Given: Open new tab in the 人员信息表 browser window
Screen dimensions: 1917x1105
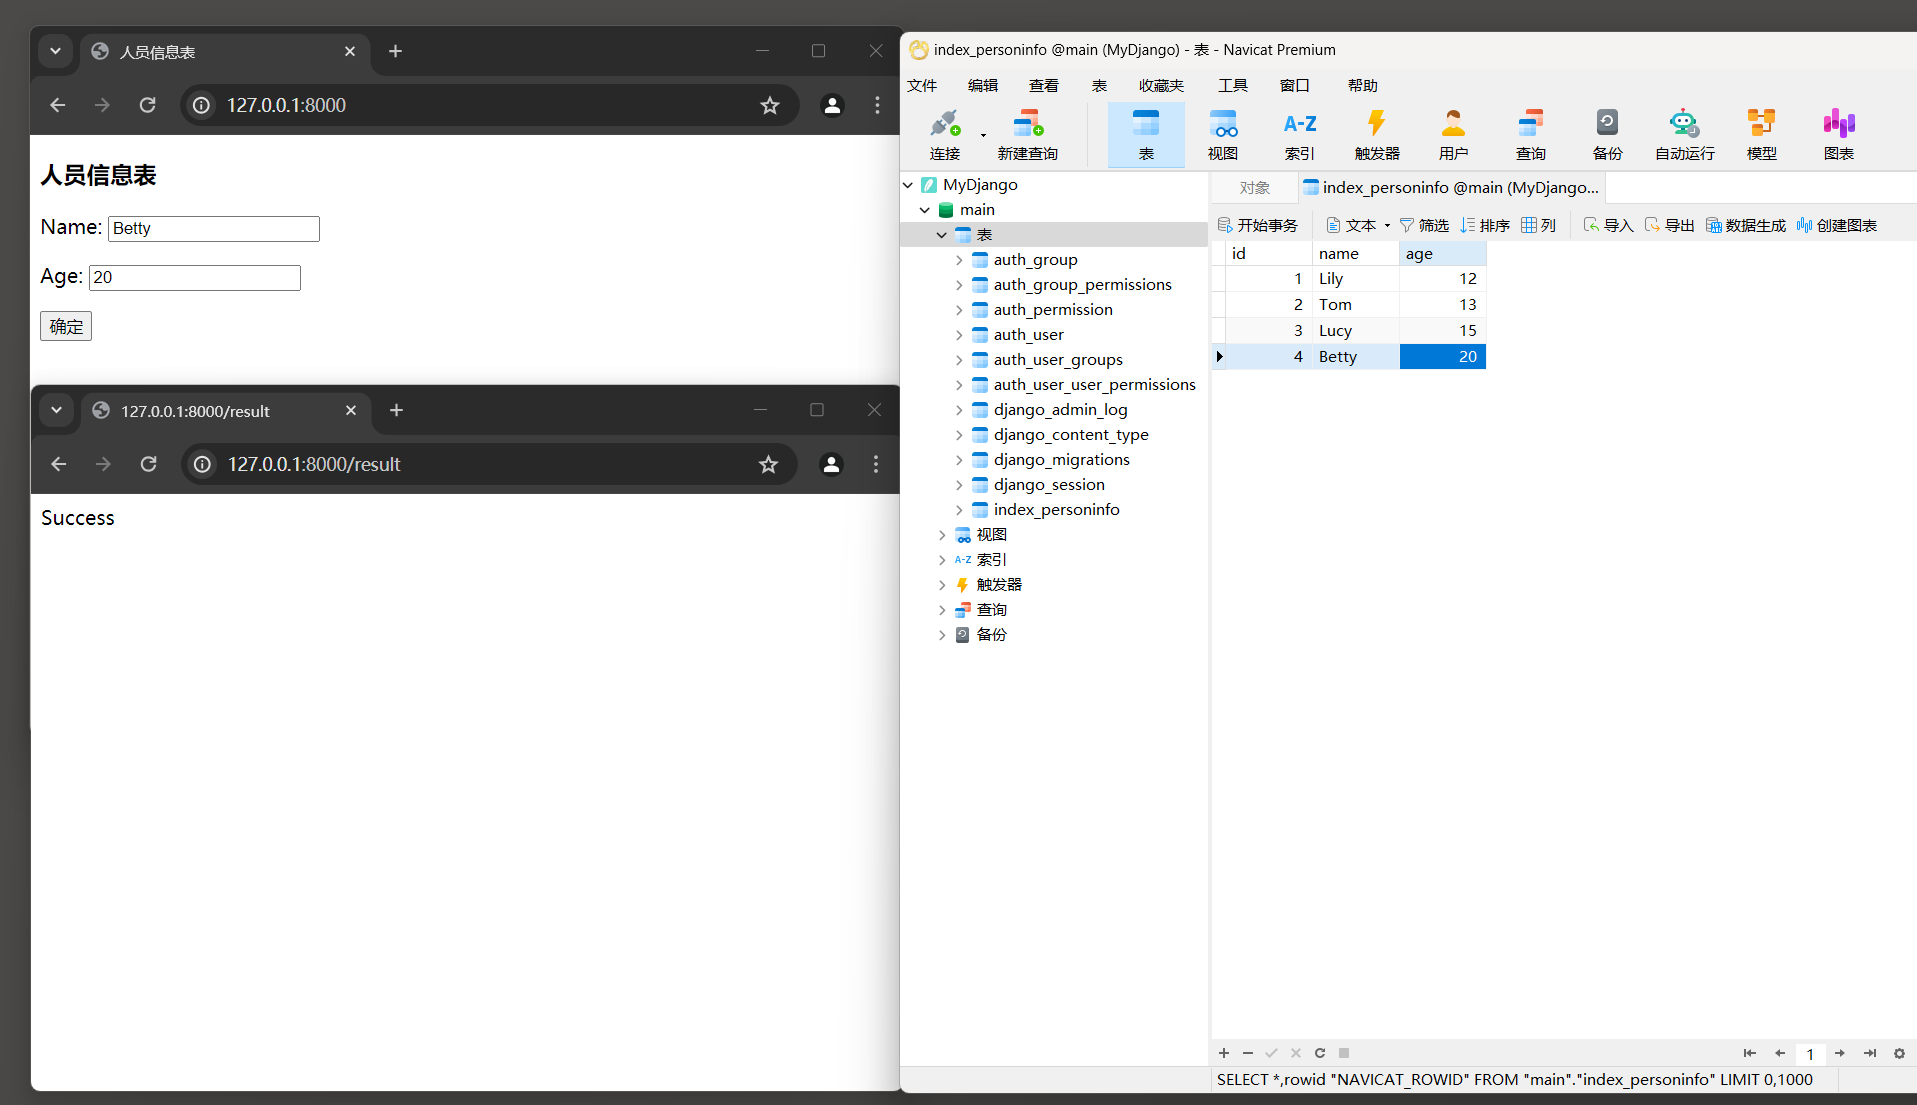Looking at the screenshot, I should pos(395,51).
